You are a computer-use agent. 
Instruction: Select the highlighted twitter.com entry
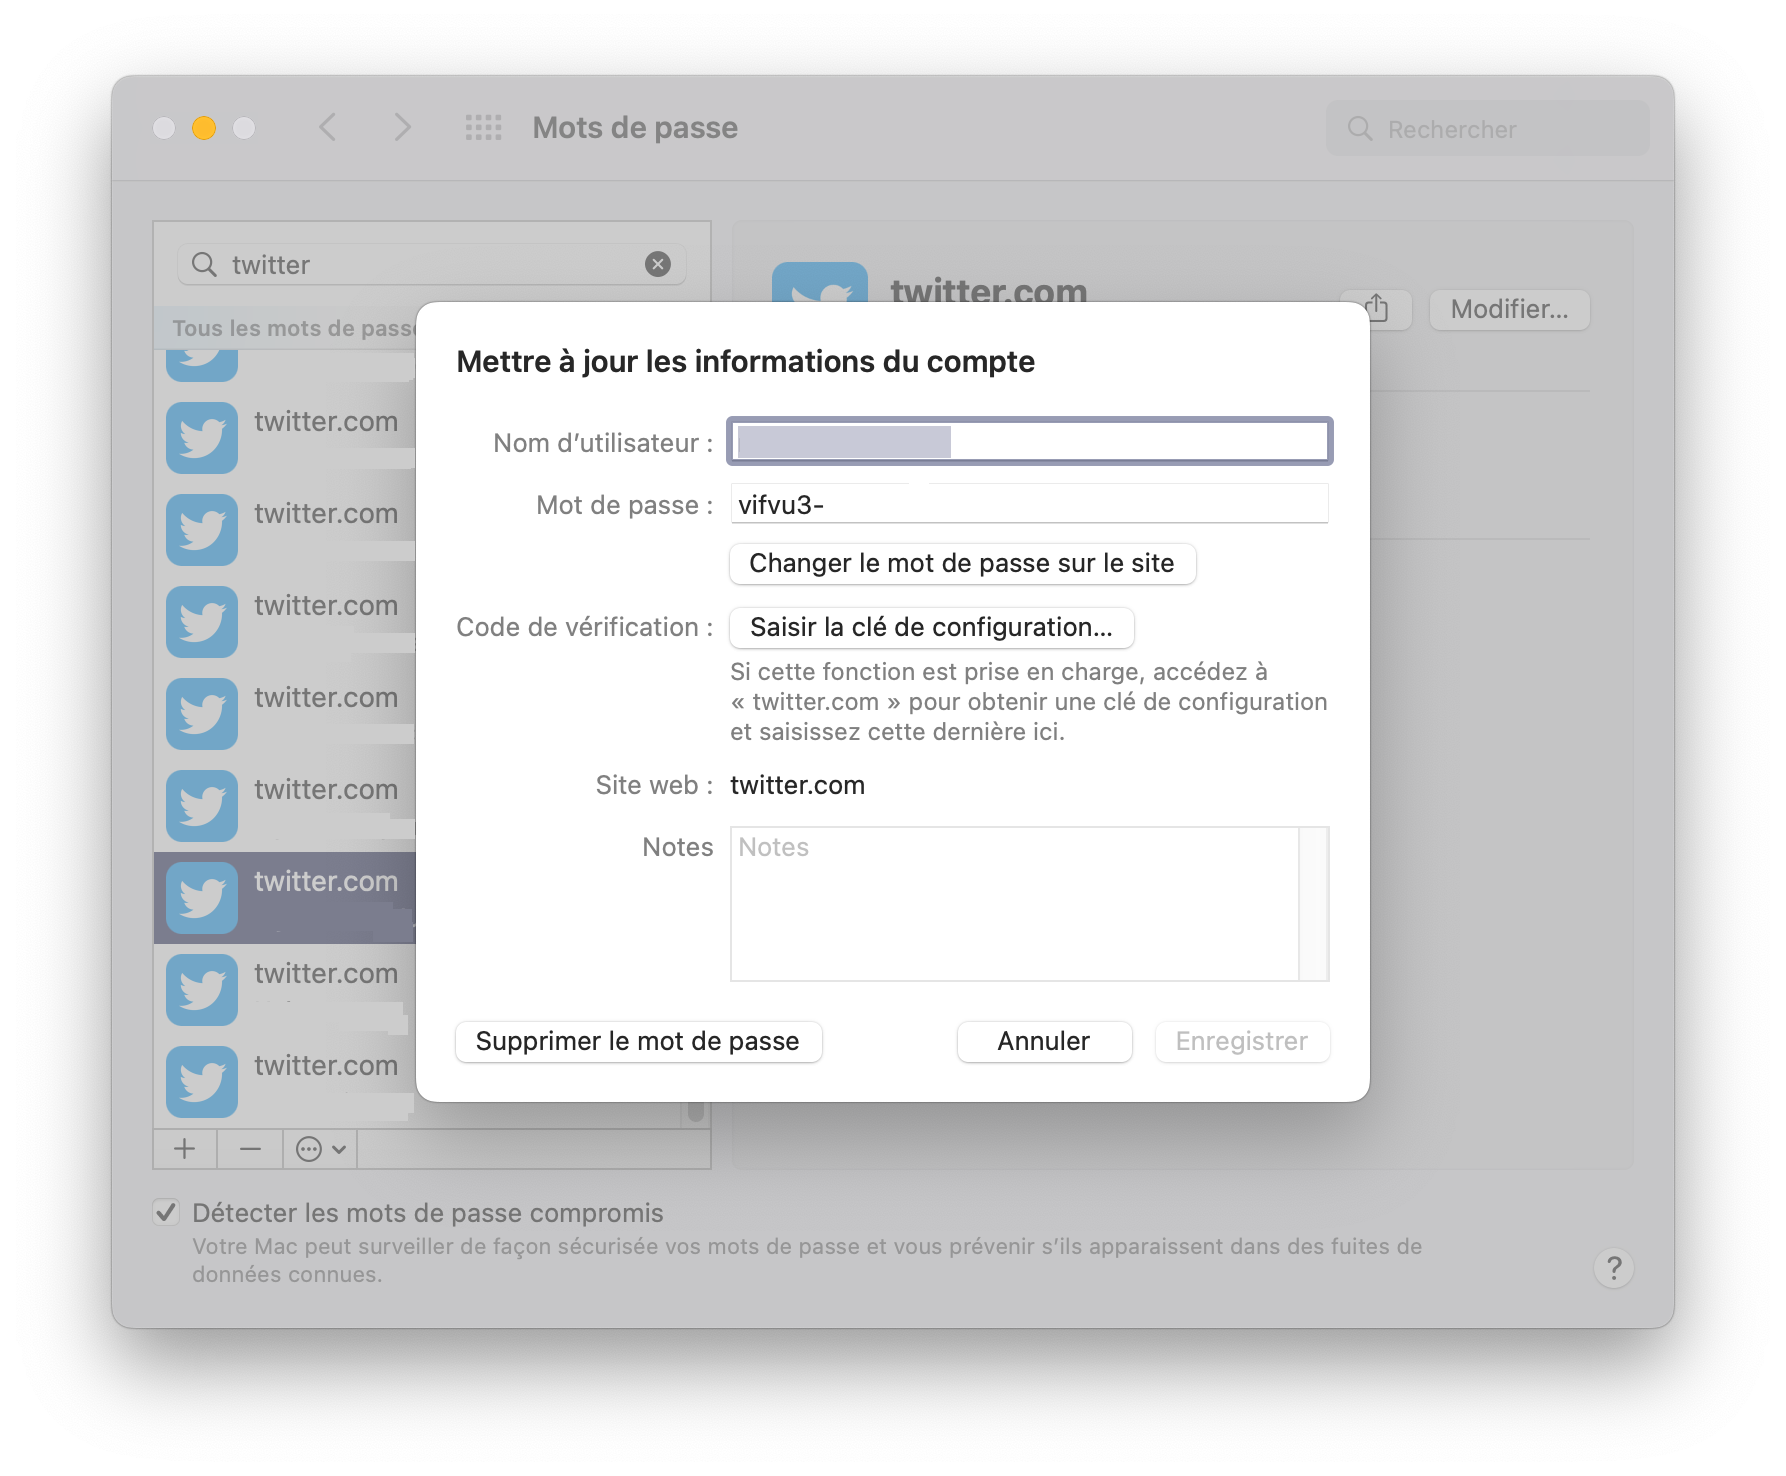[285, 898]
